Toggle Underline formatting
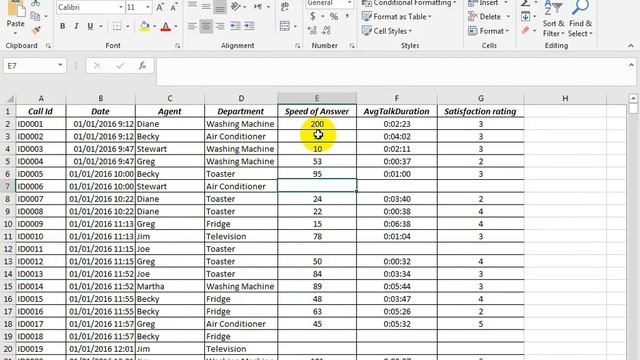 point(90,27)
